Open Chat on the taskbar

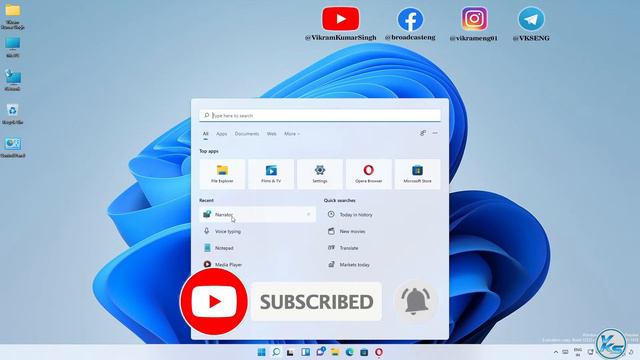[320, 352]
